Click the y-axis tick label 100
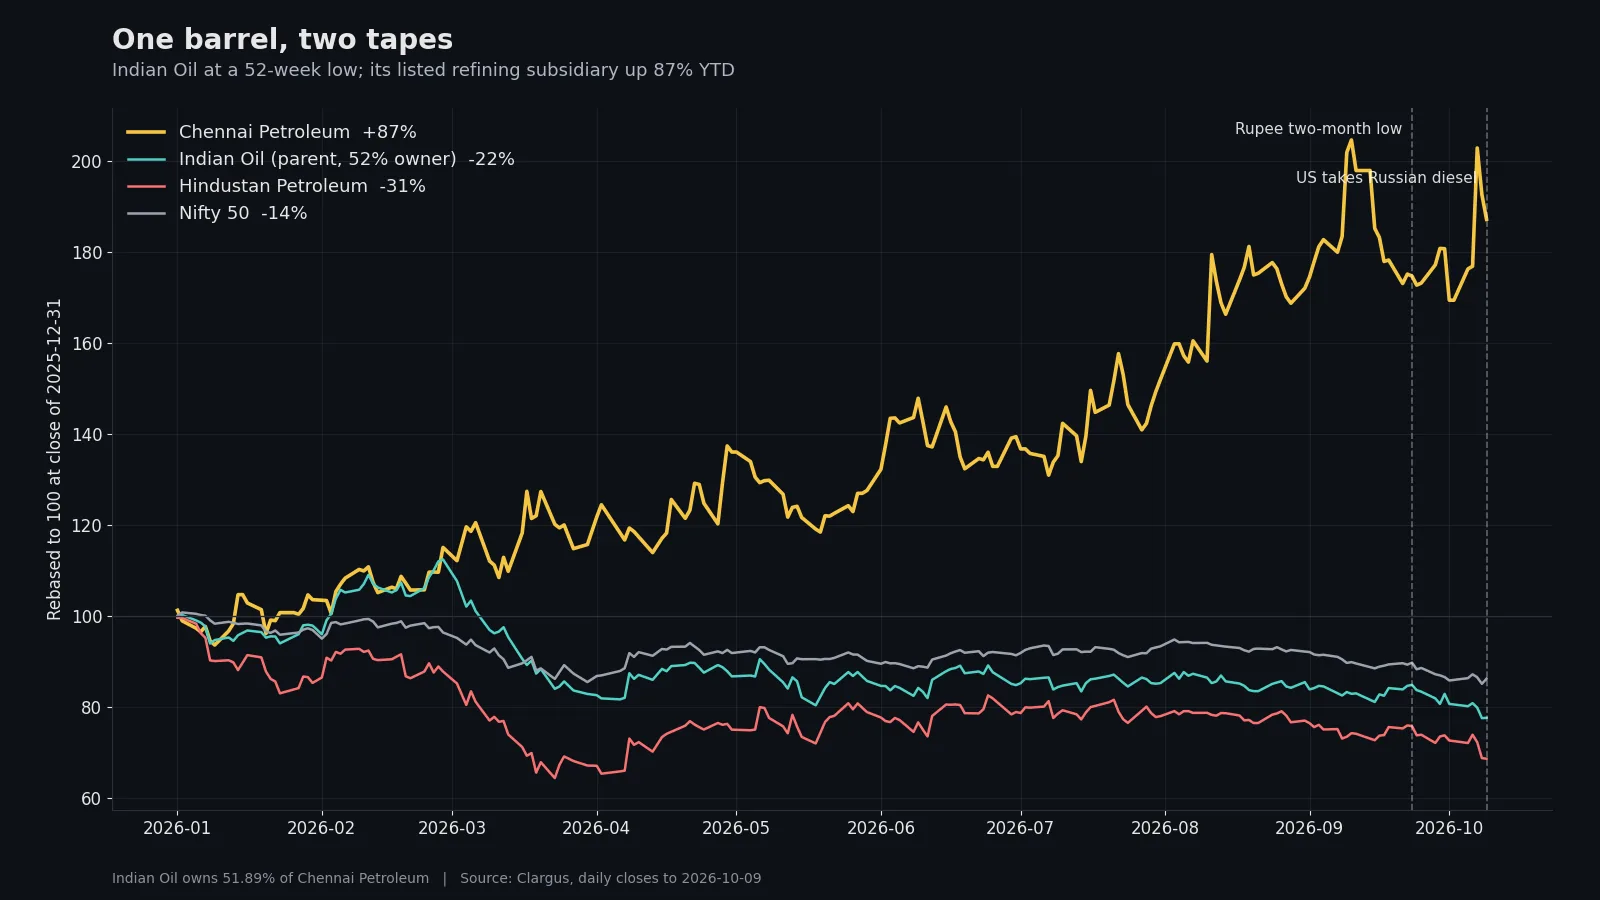 (x=86, y=617)
